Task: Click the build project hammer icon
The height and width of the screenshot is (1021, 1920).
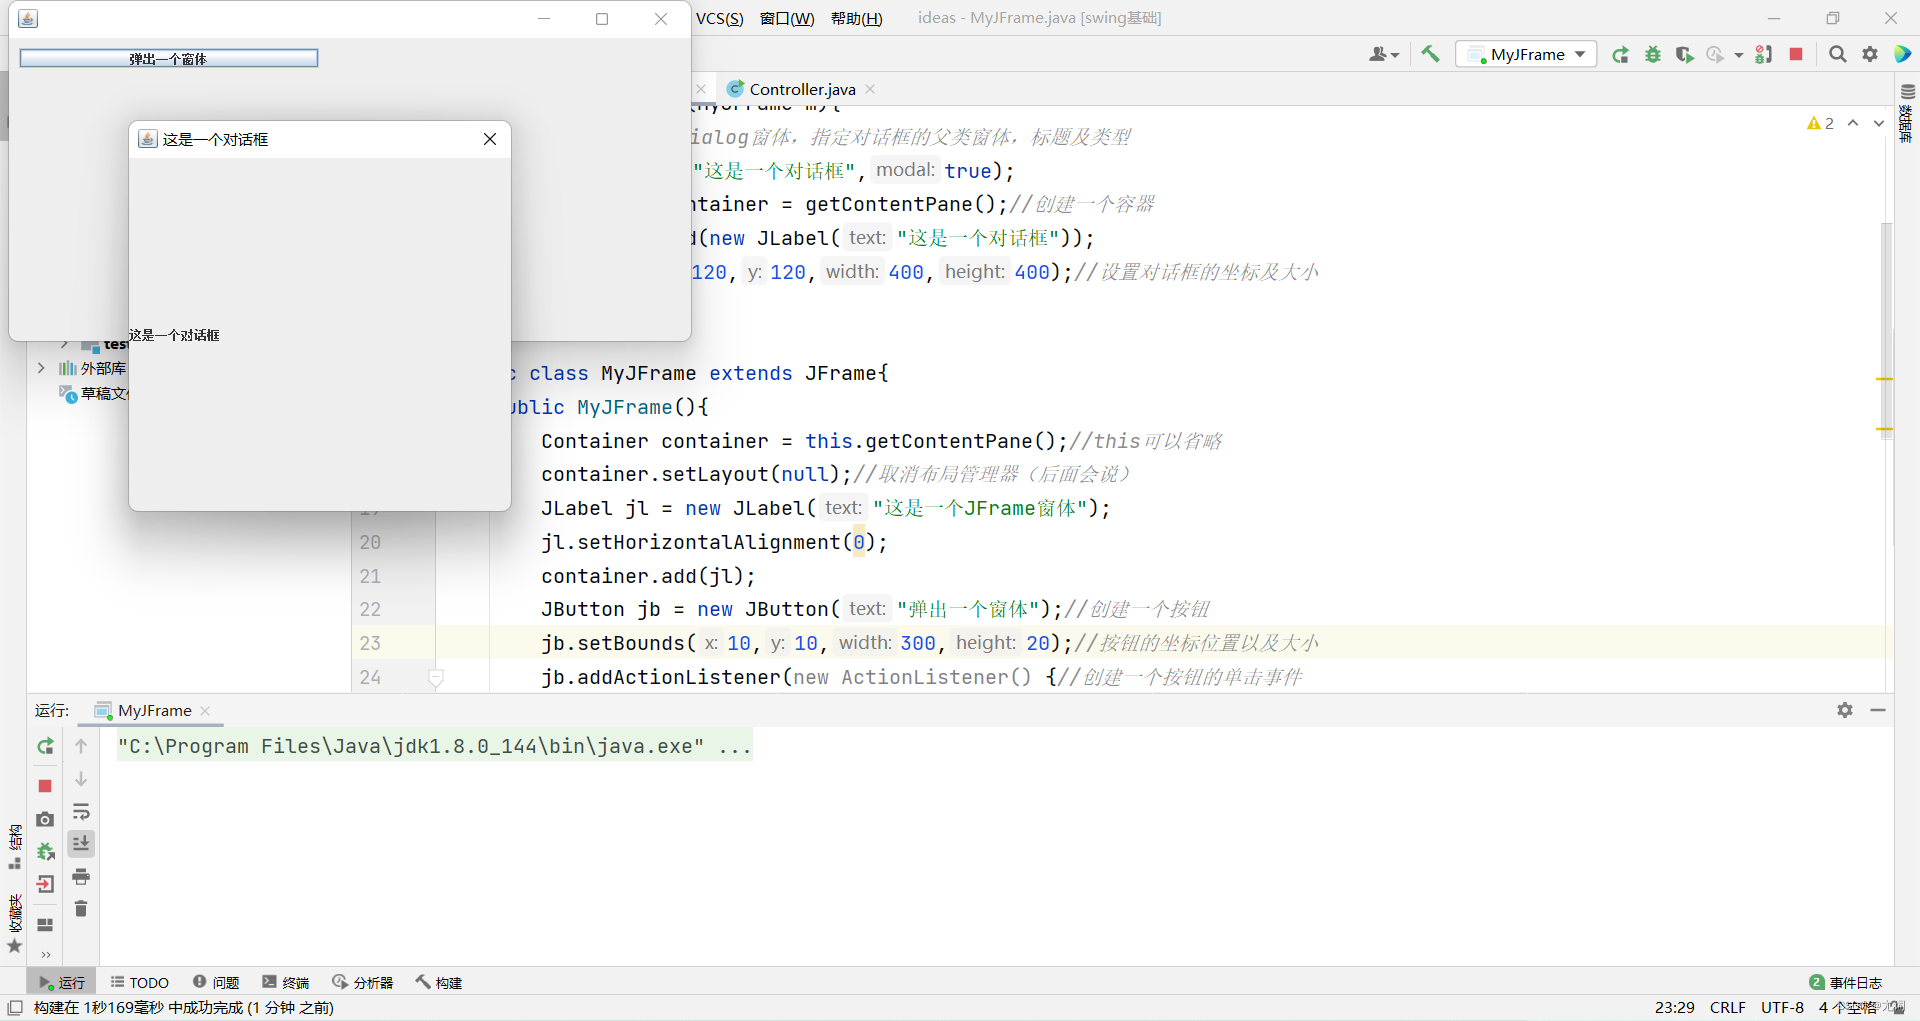Action: point(1430,54)
